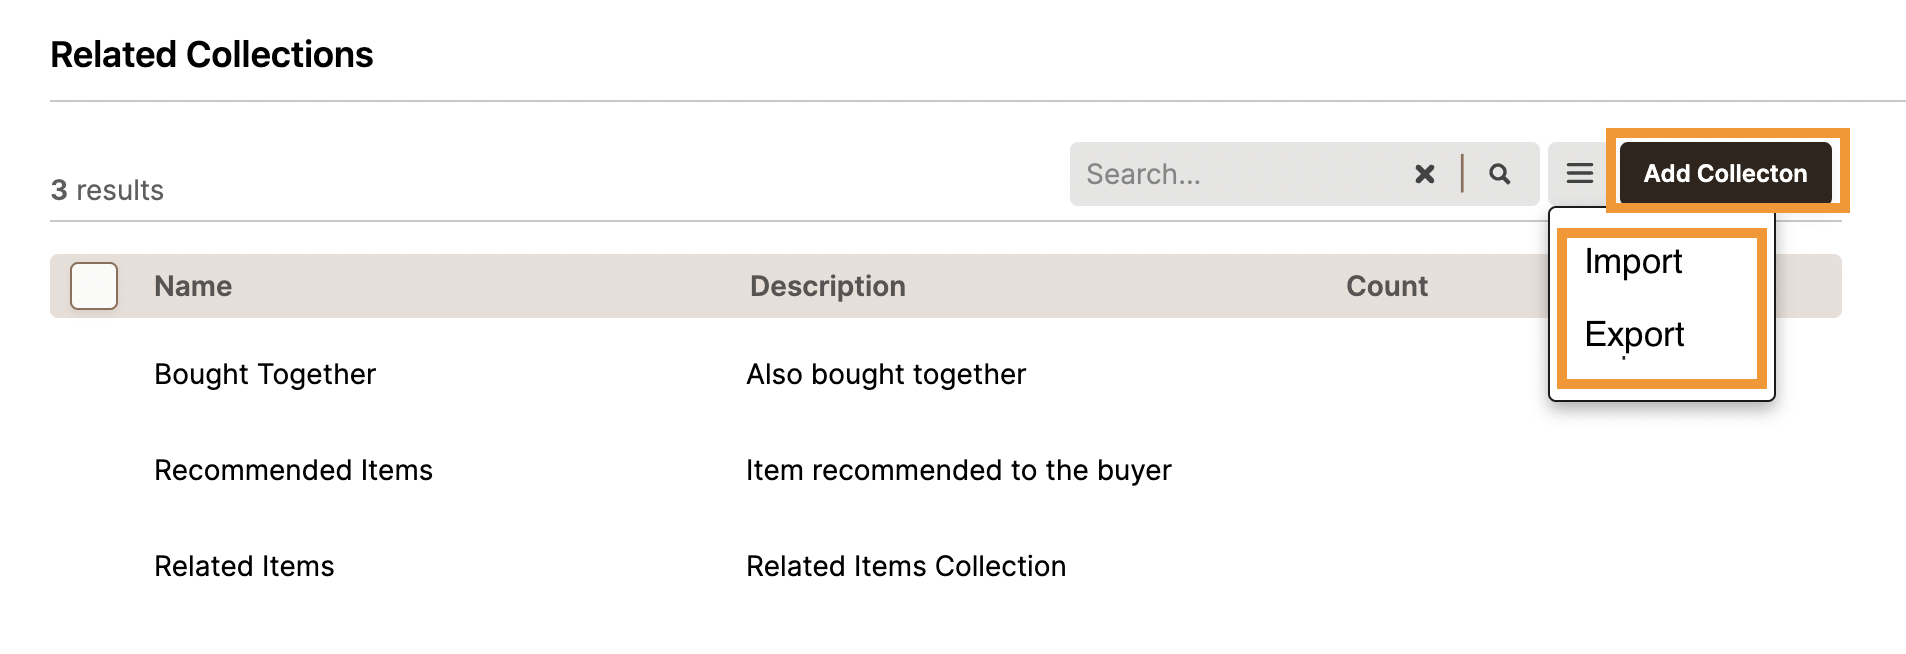Open the Recommended Items collection

(x=293, y=470)
